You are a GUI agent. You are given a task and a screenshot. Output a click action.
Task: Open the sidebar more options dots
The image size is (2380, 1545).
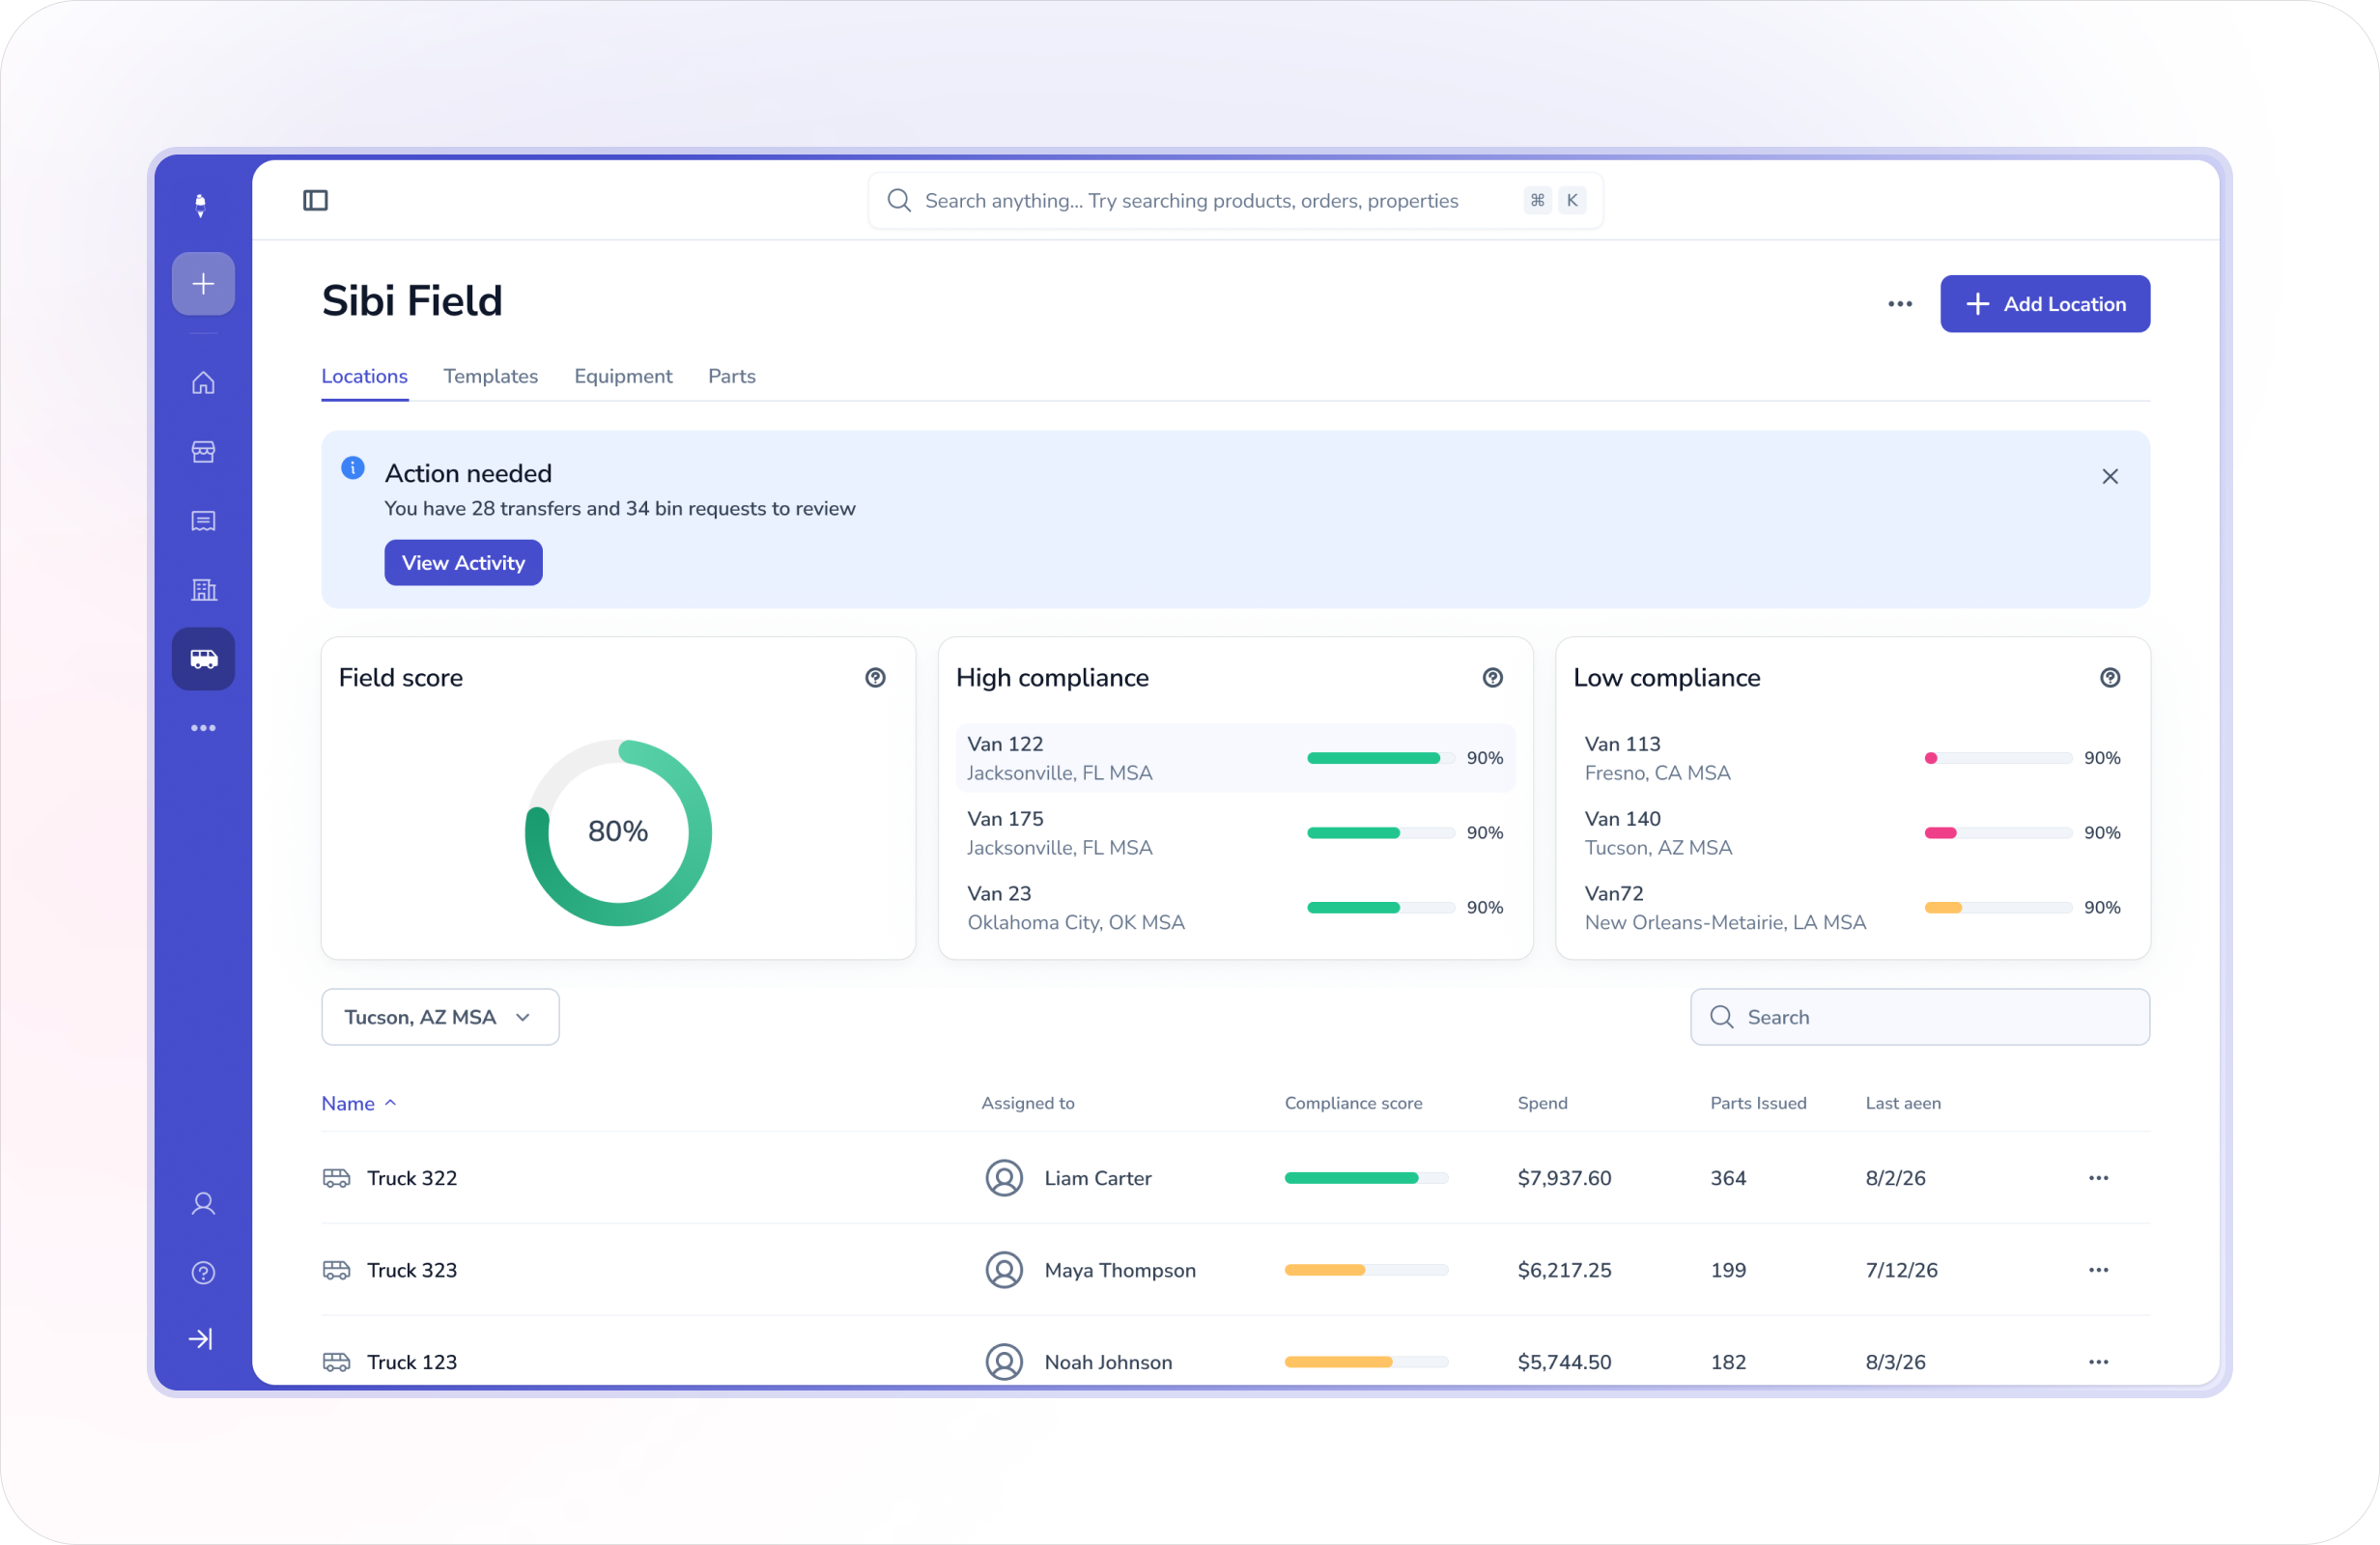pyautogui.click(x=203, y=728)
